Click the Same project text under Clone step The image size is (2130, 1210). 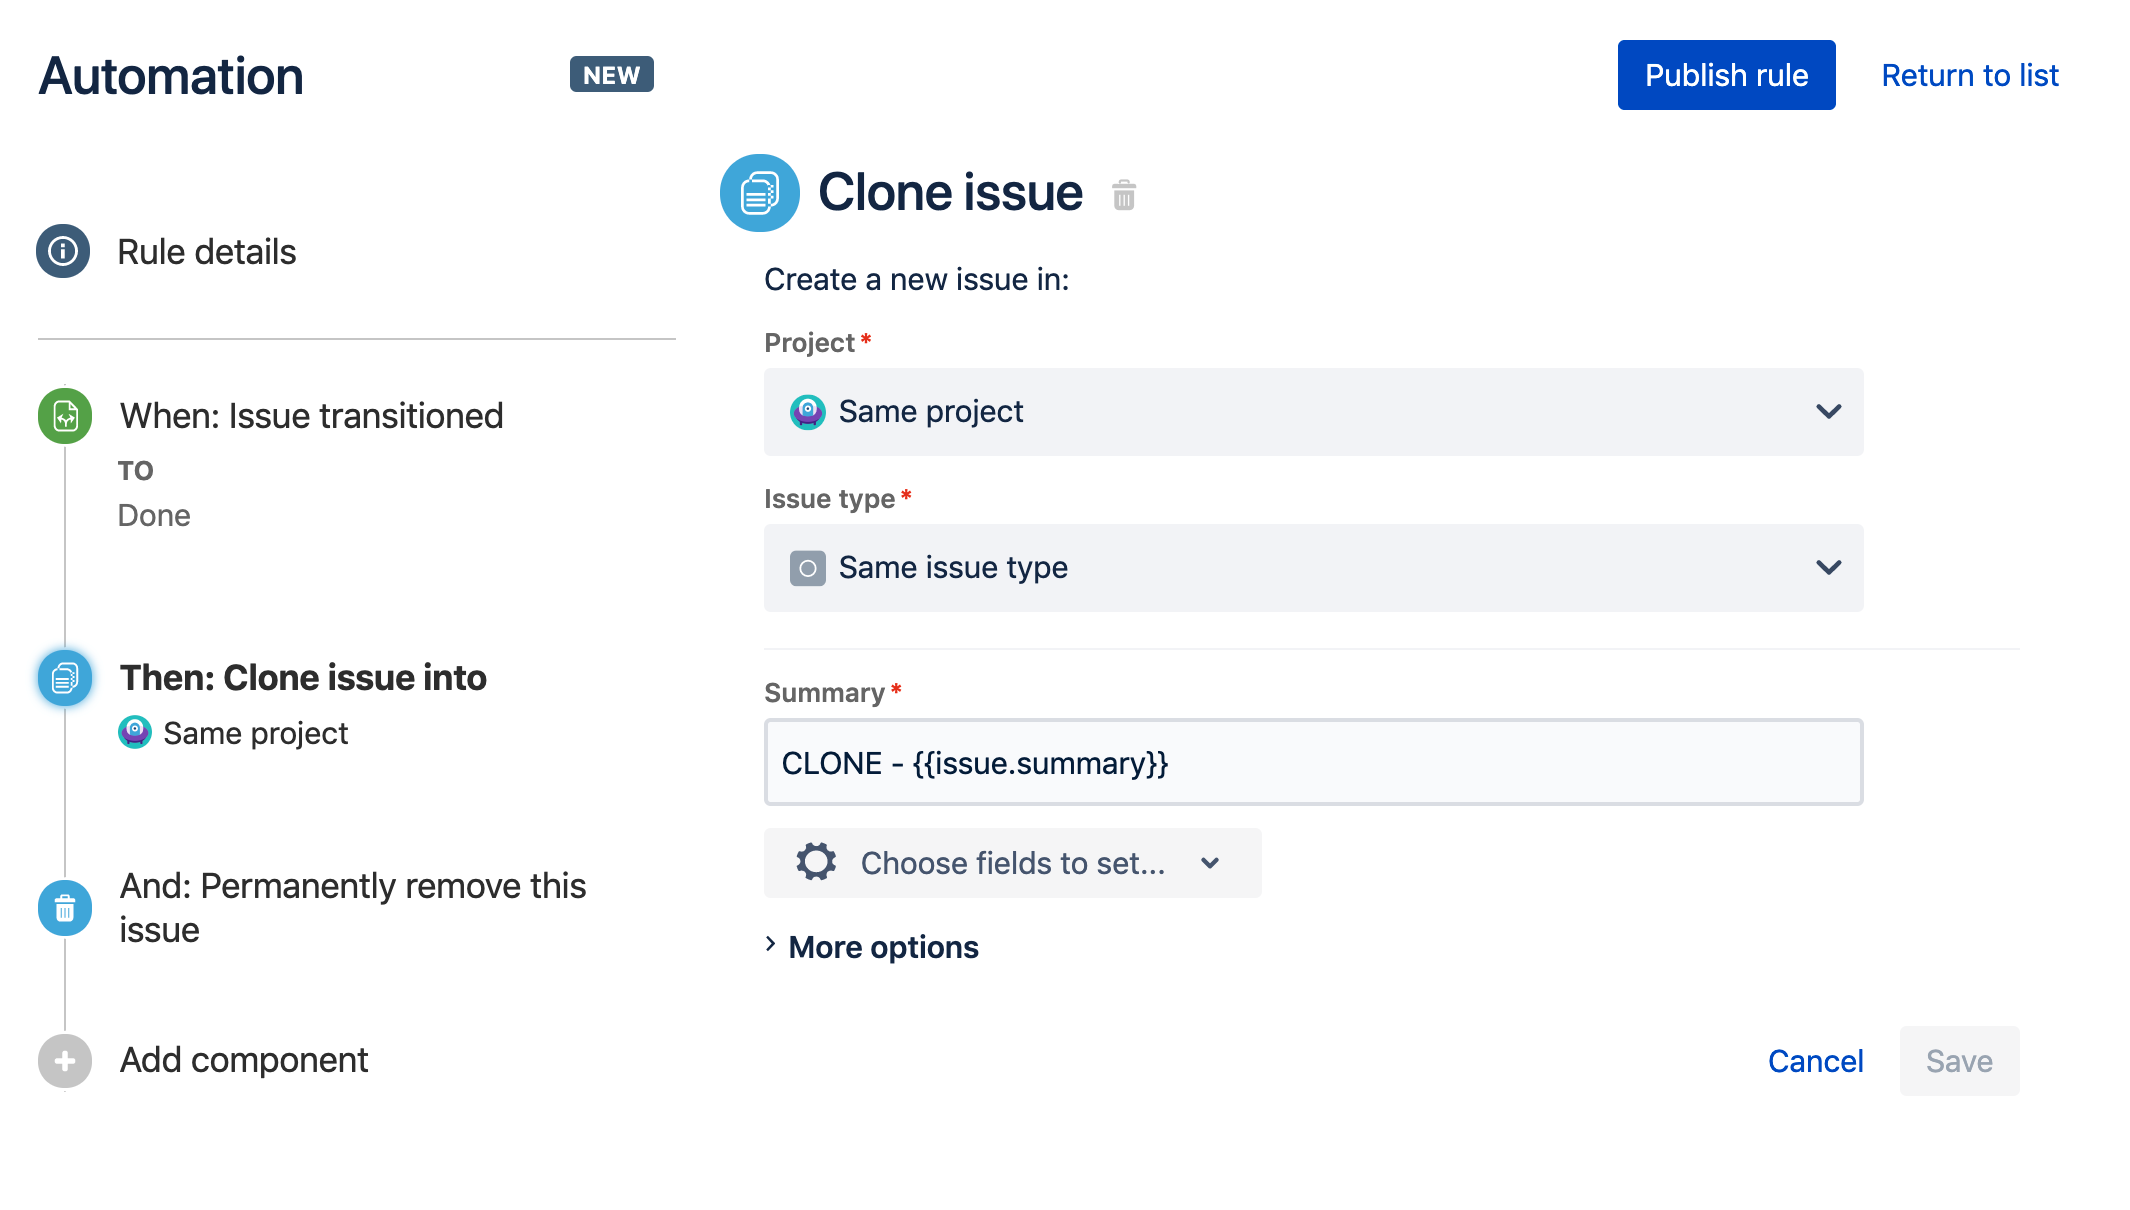[x=255, y=733]
